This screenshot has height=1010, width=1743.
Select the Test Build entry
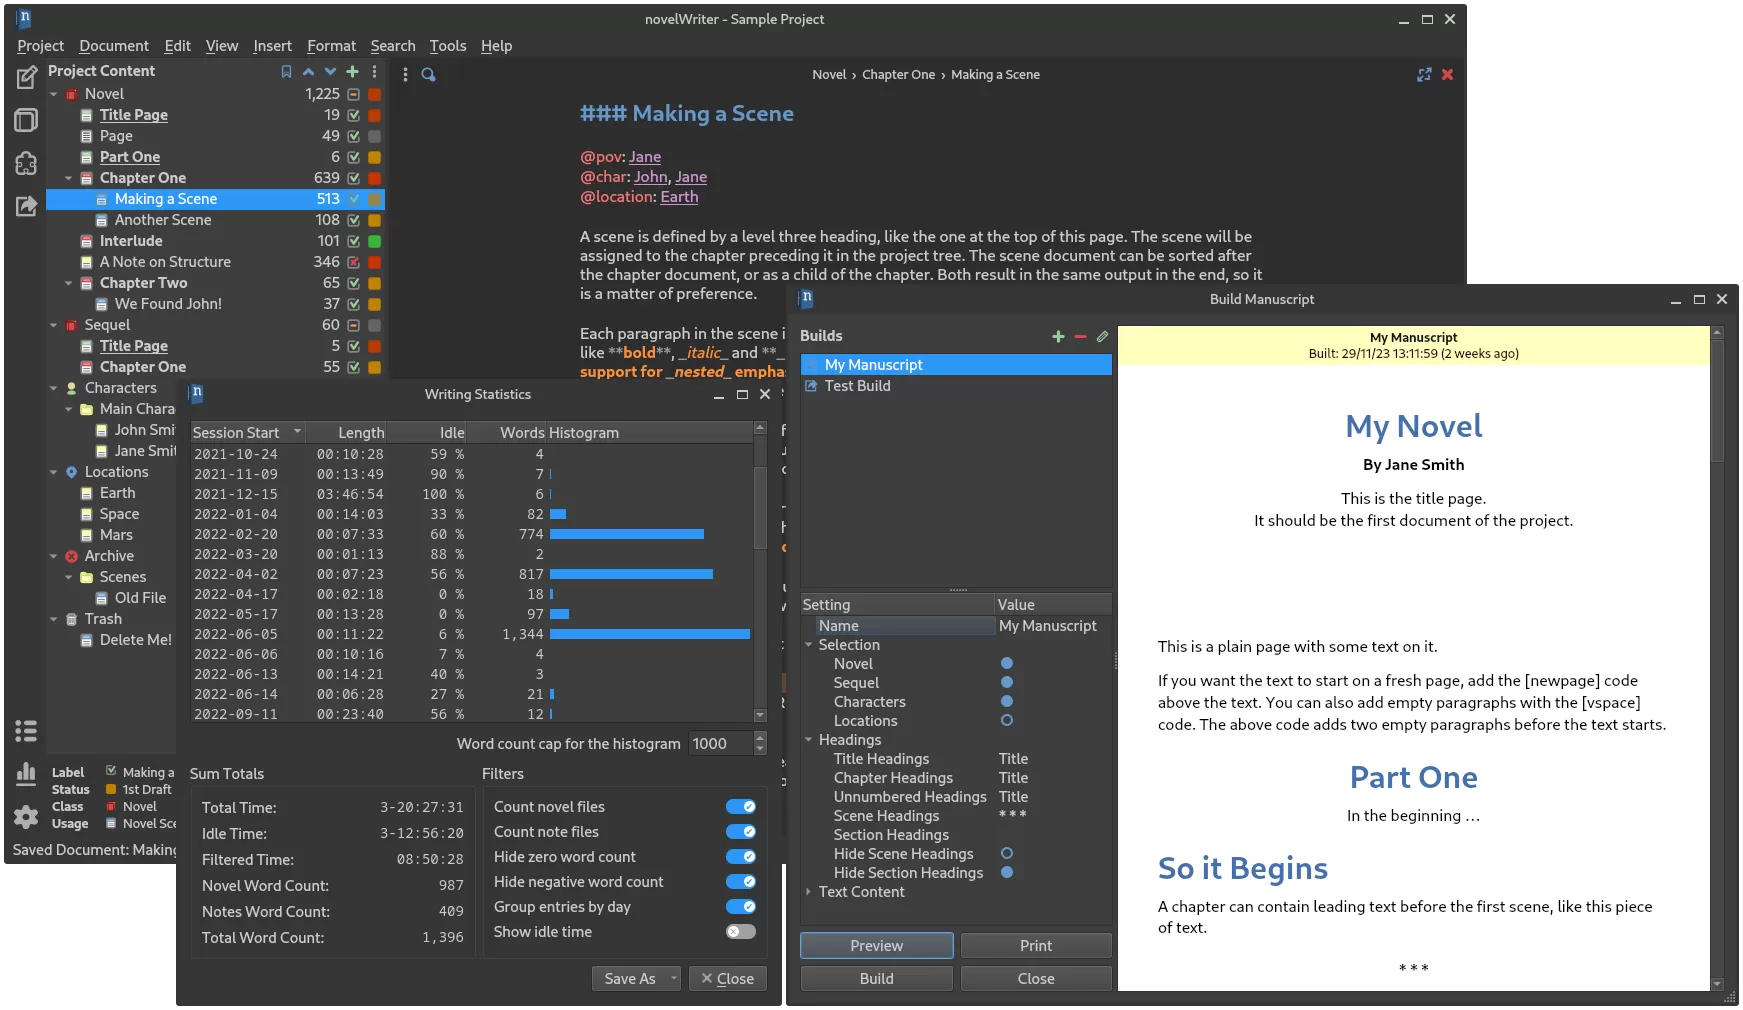point(857,386)
